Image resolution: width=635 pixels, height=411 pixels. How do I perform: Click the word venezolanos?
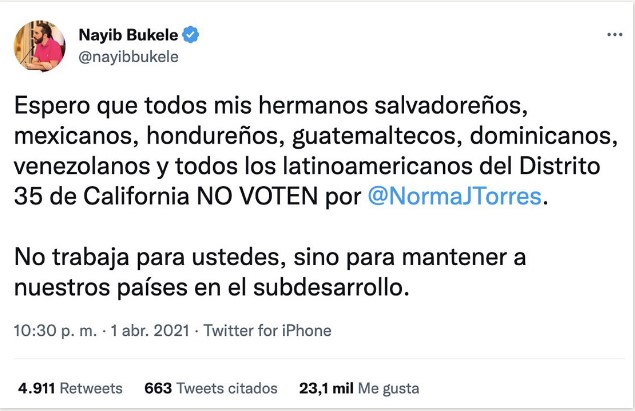[x=82, y=166]
